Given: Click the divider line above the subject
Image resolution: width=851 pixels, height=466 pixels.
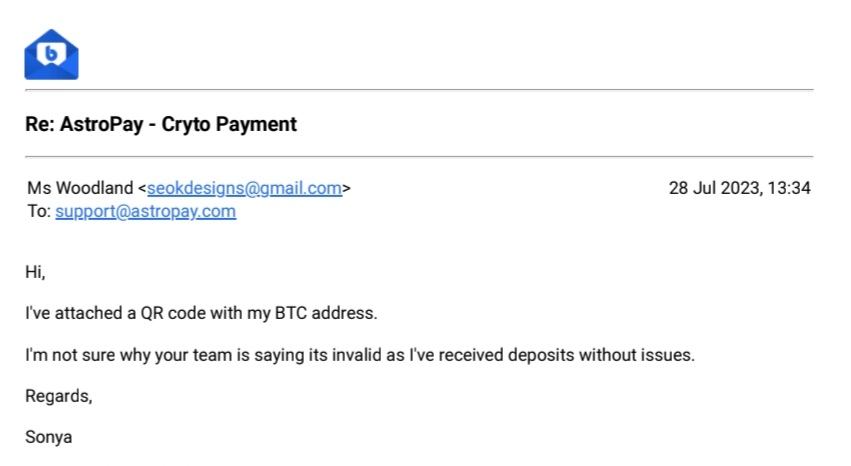Looking at the screenshot, I should 418,90.
